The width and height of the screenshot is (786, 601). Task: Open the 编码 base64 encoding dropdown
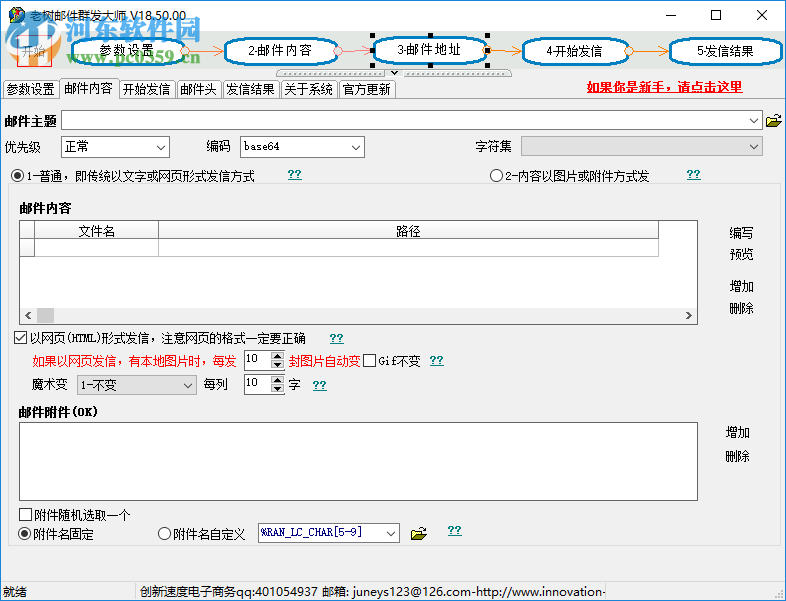[x=302, y=147]
